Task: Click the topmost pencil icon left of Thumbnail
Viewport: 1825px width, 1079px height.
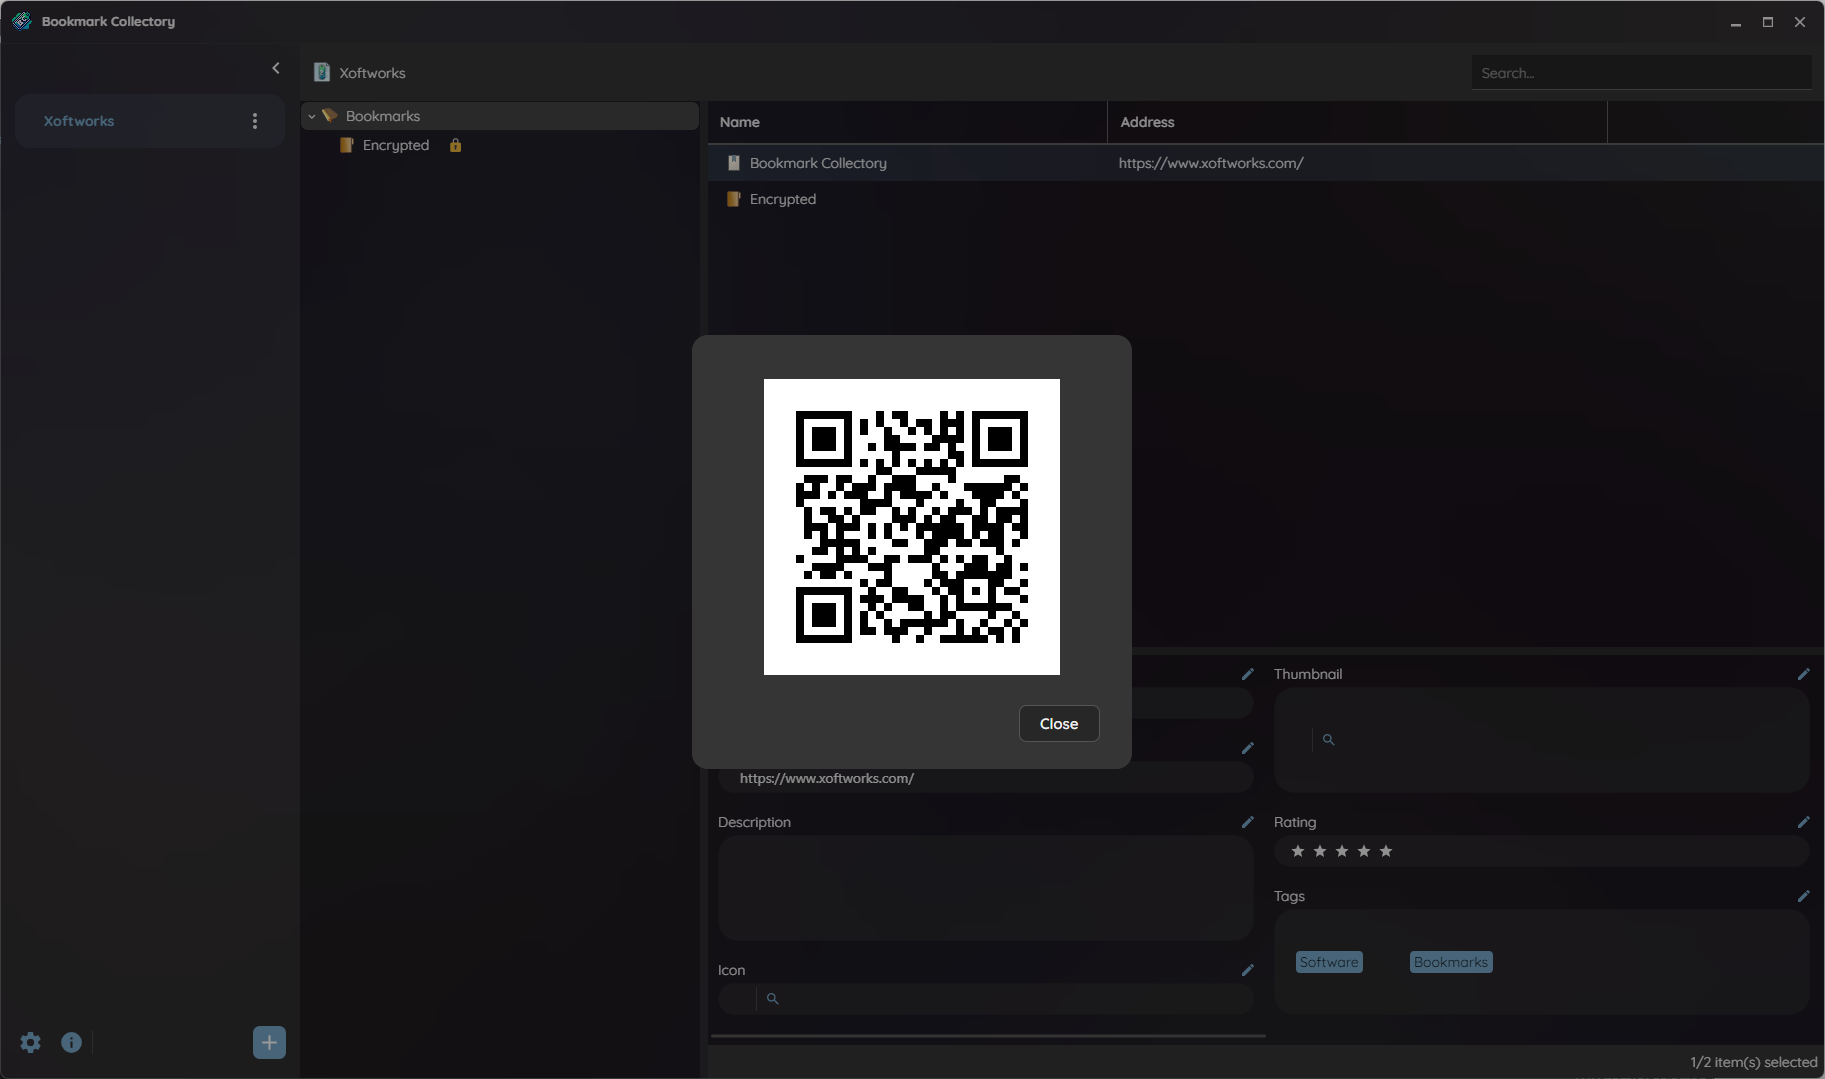Action: point(1247,674)
